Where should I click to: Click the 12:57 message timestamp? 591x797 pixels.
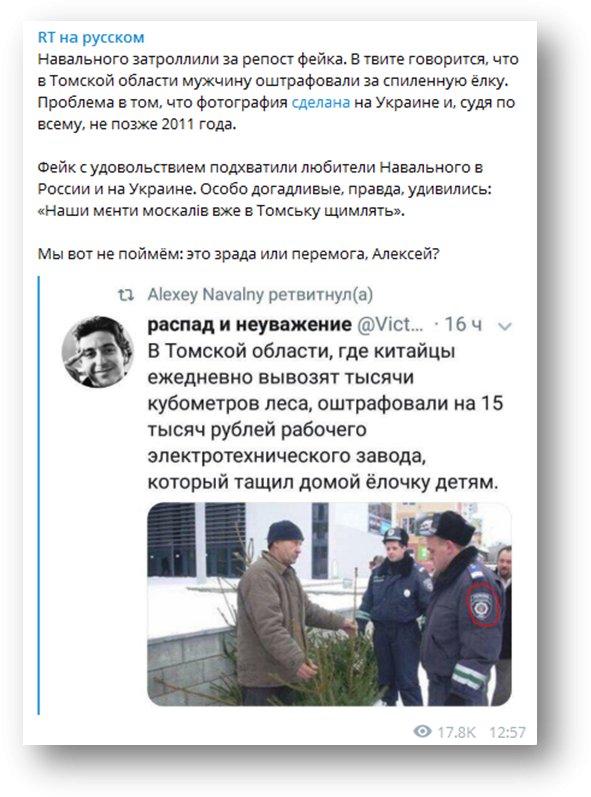507,732
